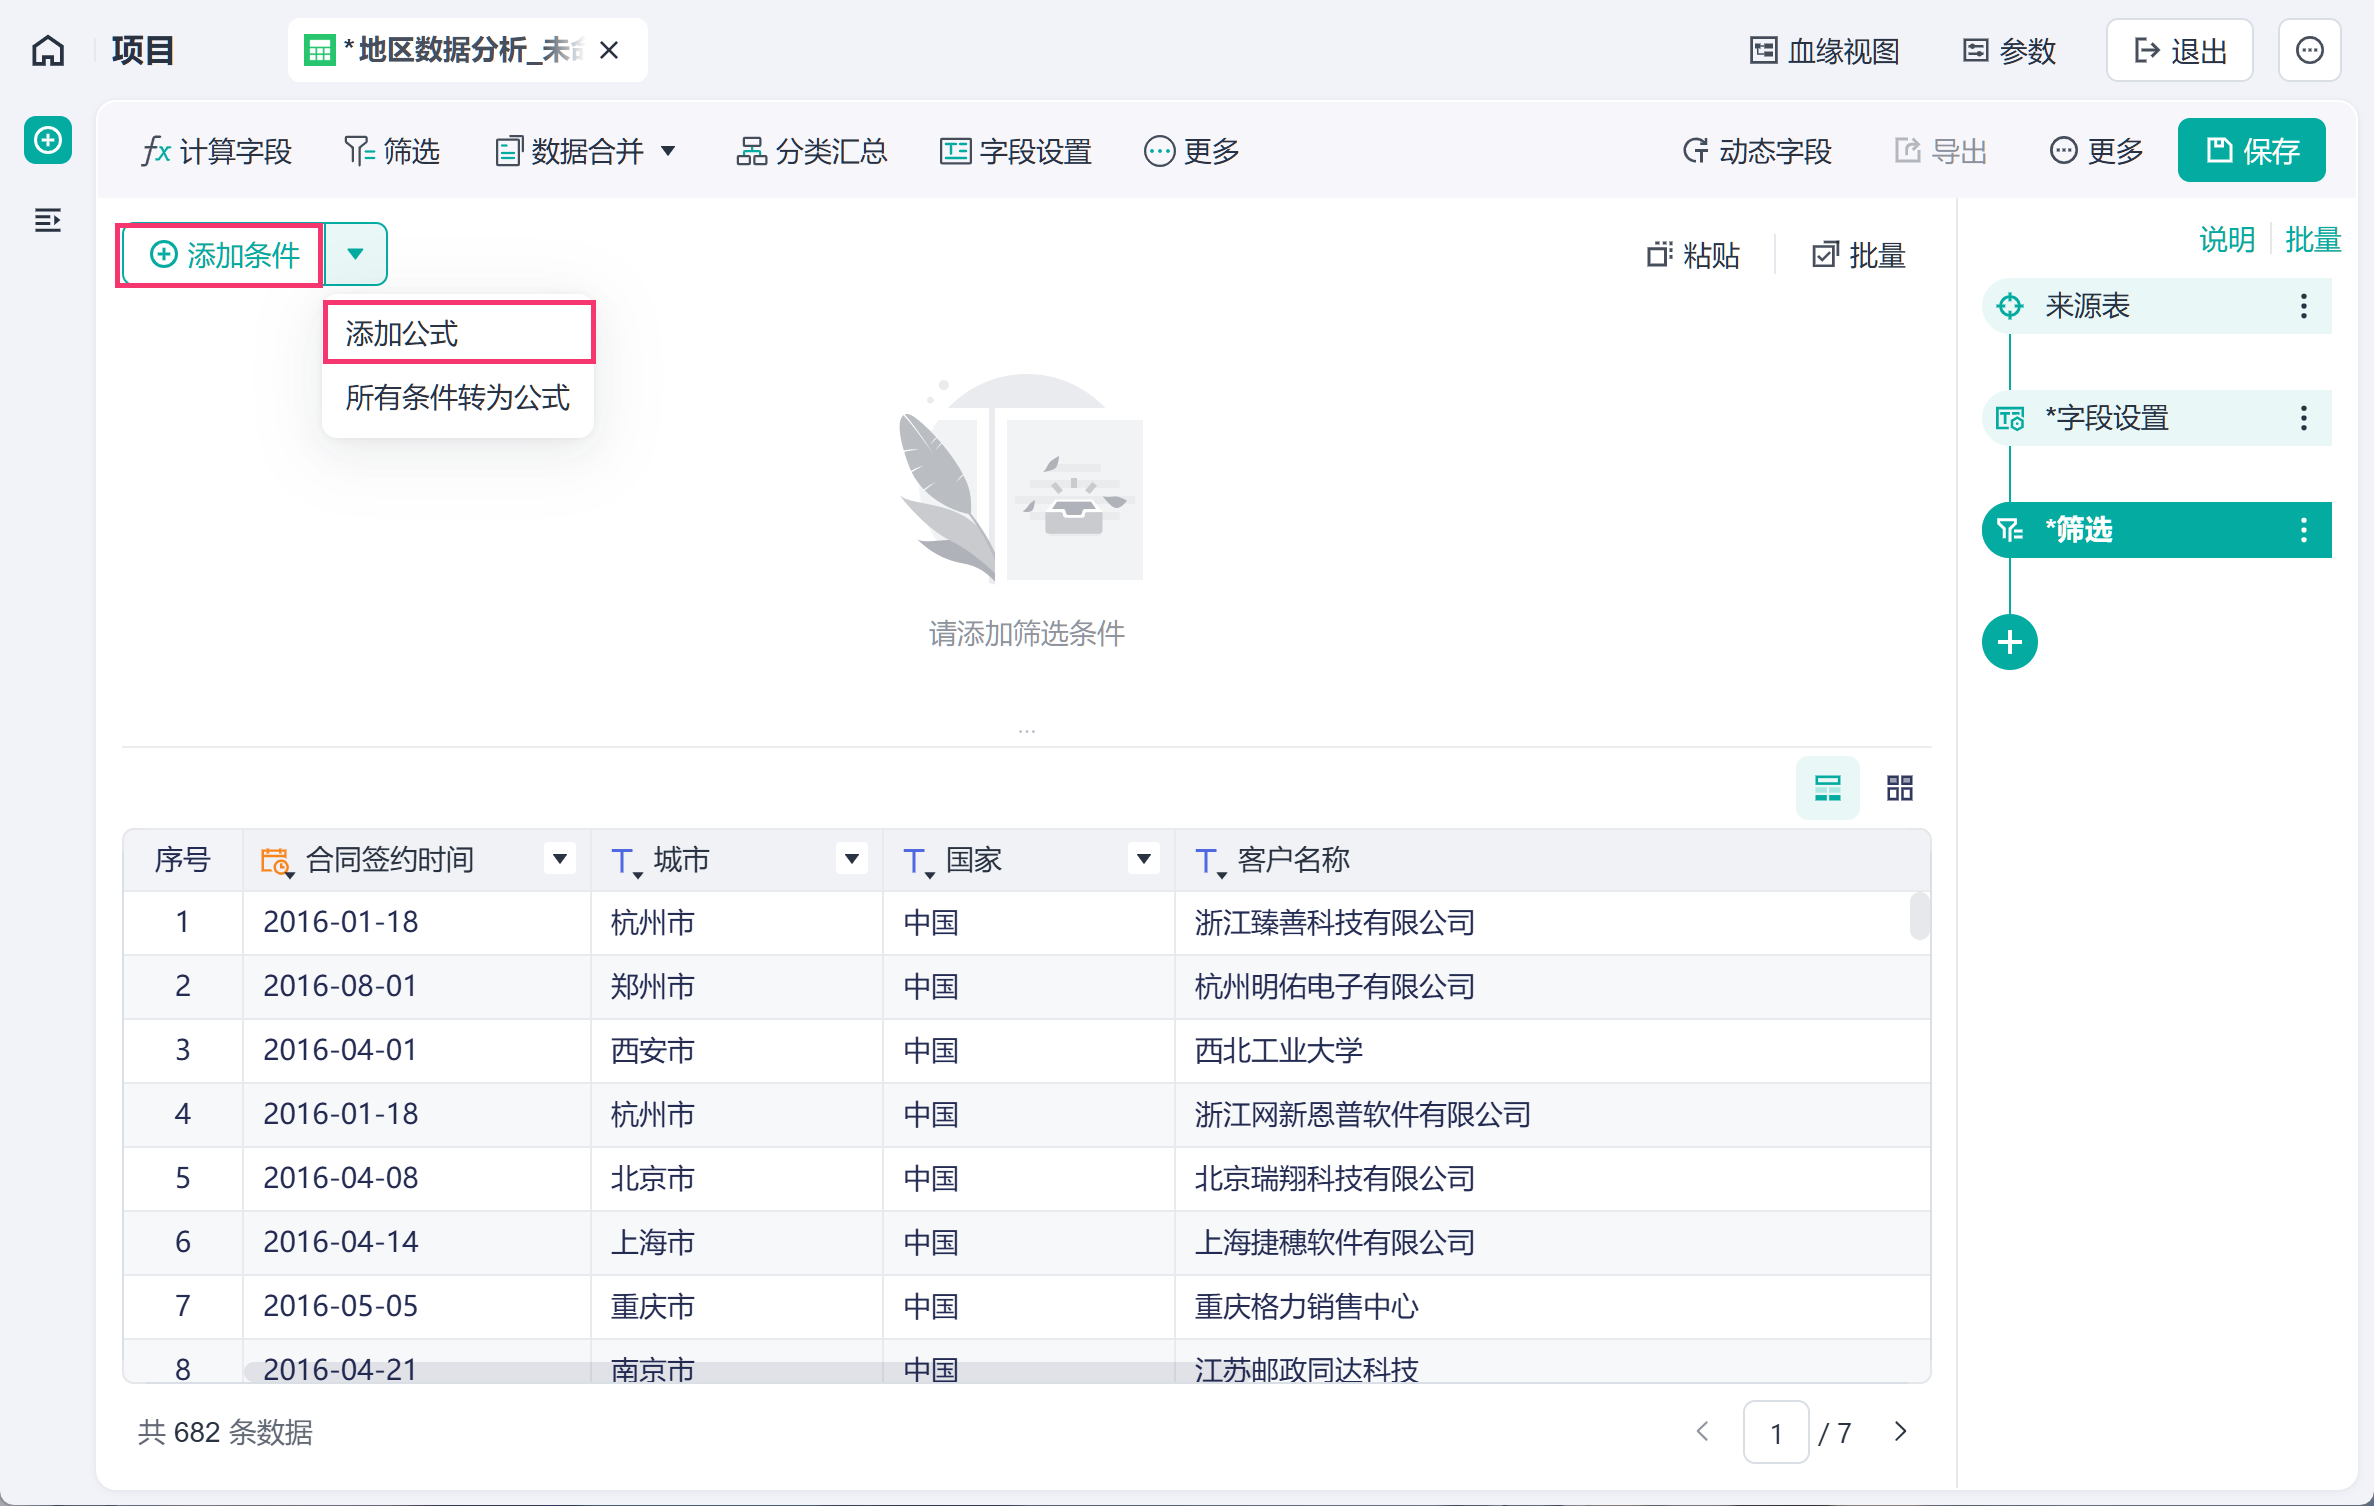Choose the 筛选 filter tool in toolbar
Image resolution: width=2374 pixels, height=1506 pixels.
click(x=392, y=151)
